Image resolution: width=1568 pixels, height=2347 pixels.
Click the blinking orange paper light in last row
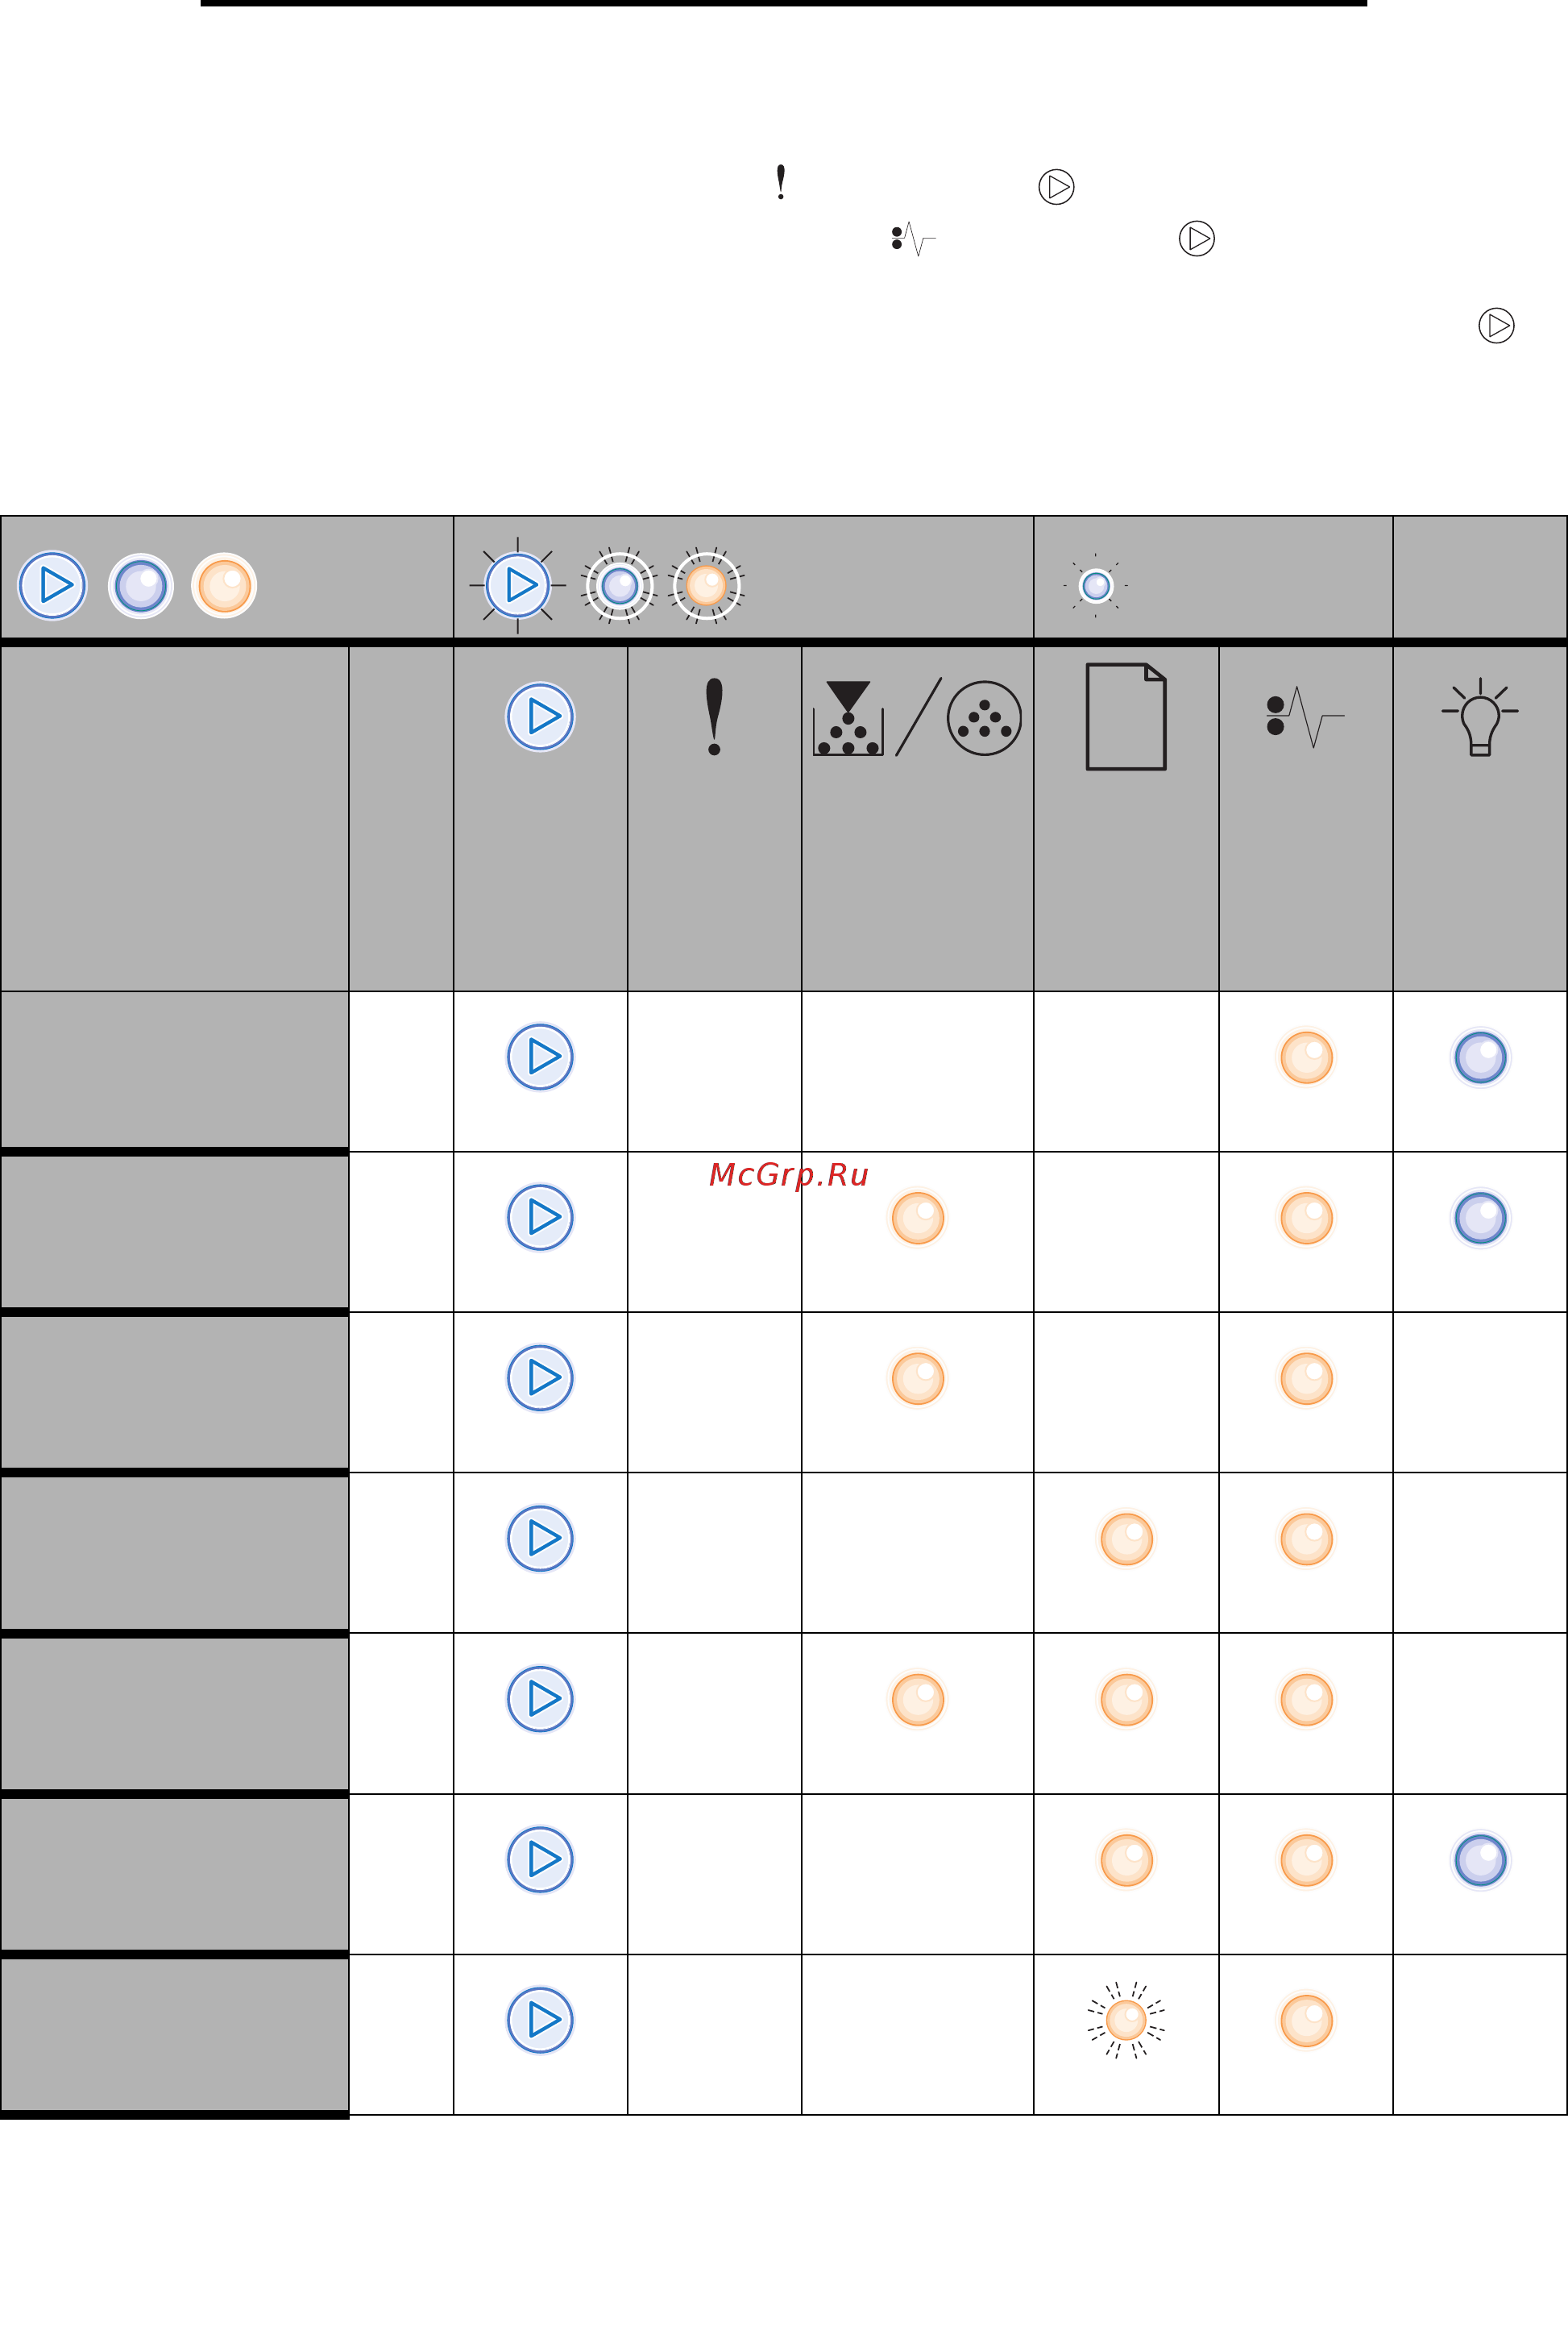point(1126,2020)
